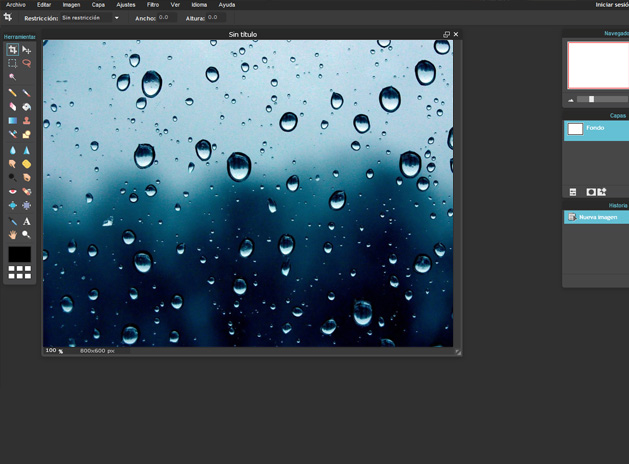
Task: Select the Paint Bucket tool
Action: pos(26,107)
